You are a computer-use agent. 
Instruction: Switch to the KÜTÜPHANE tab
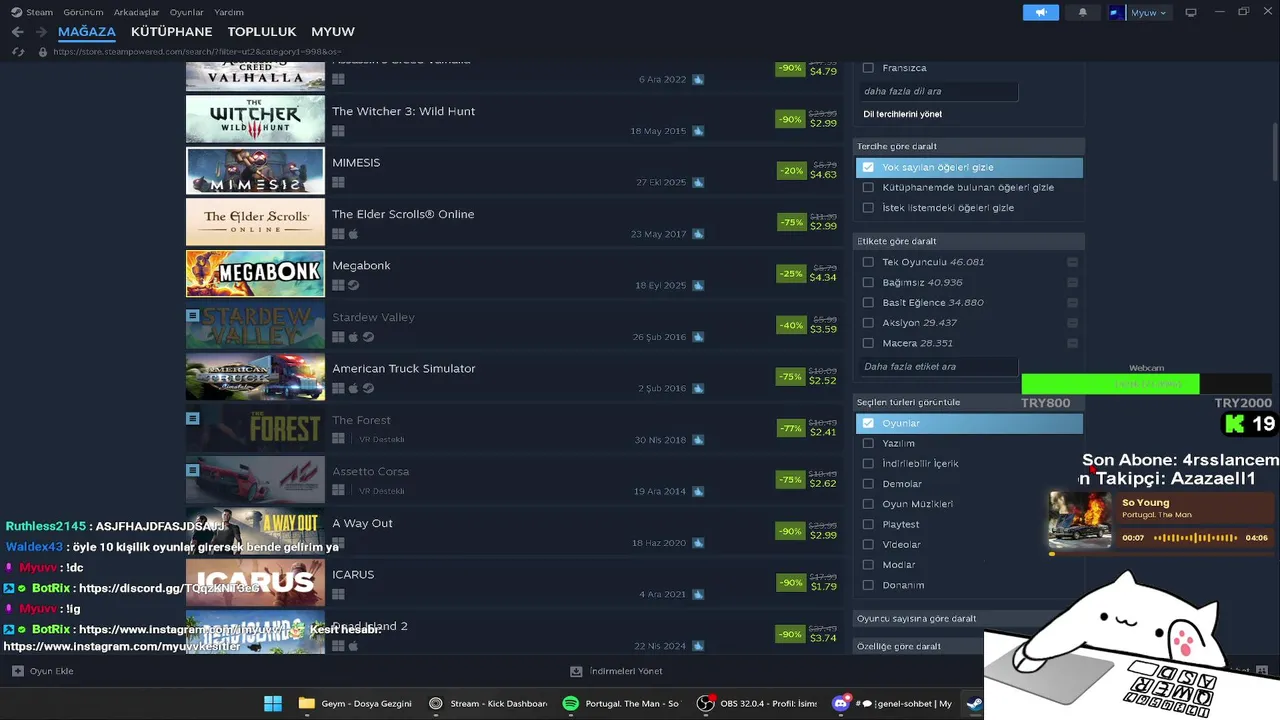coord(171,32)
